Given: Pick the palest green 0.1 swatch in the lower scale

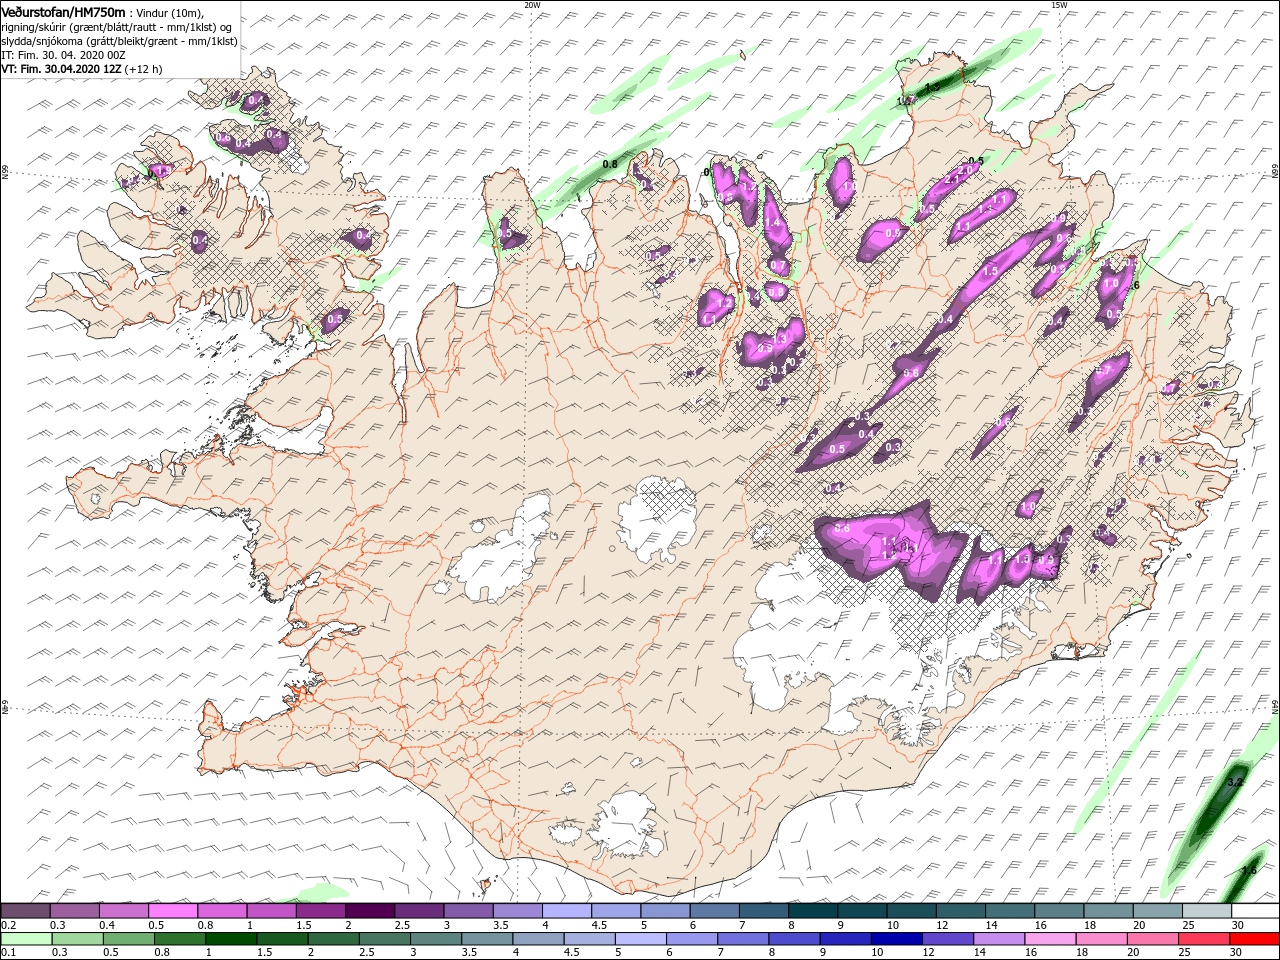Looking at the screenshot, I should (26, 938).
